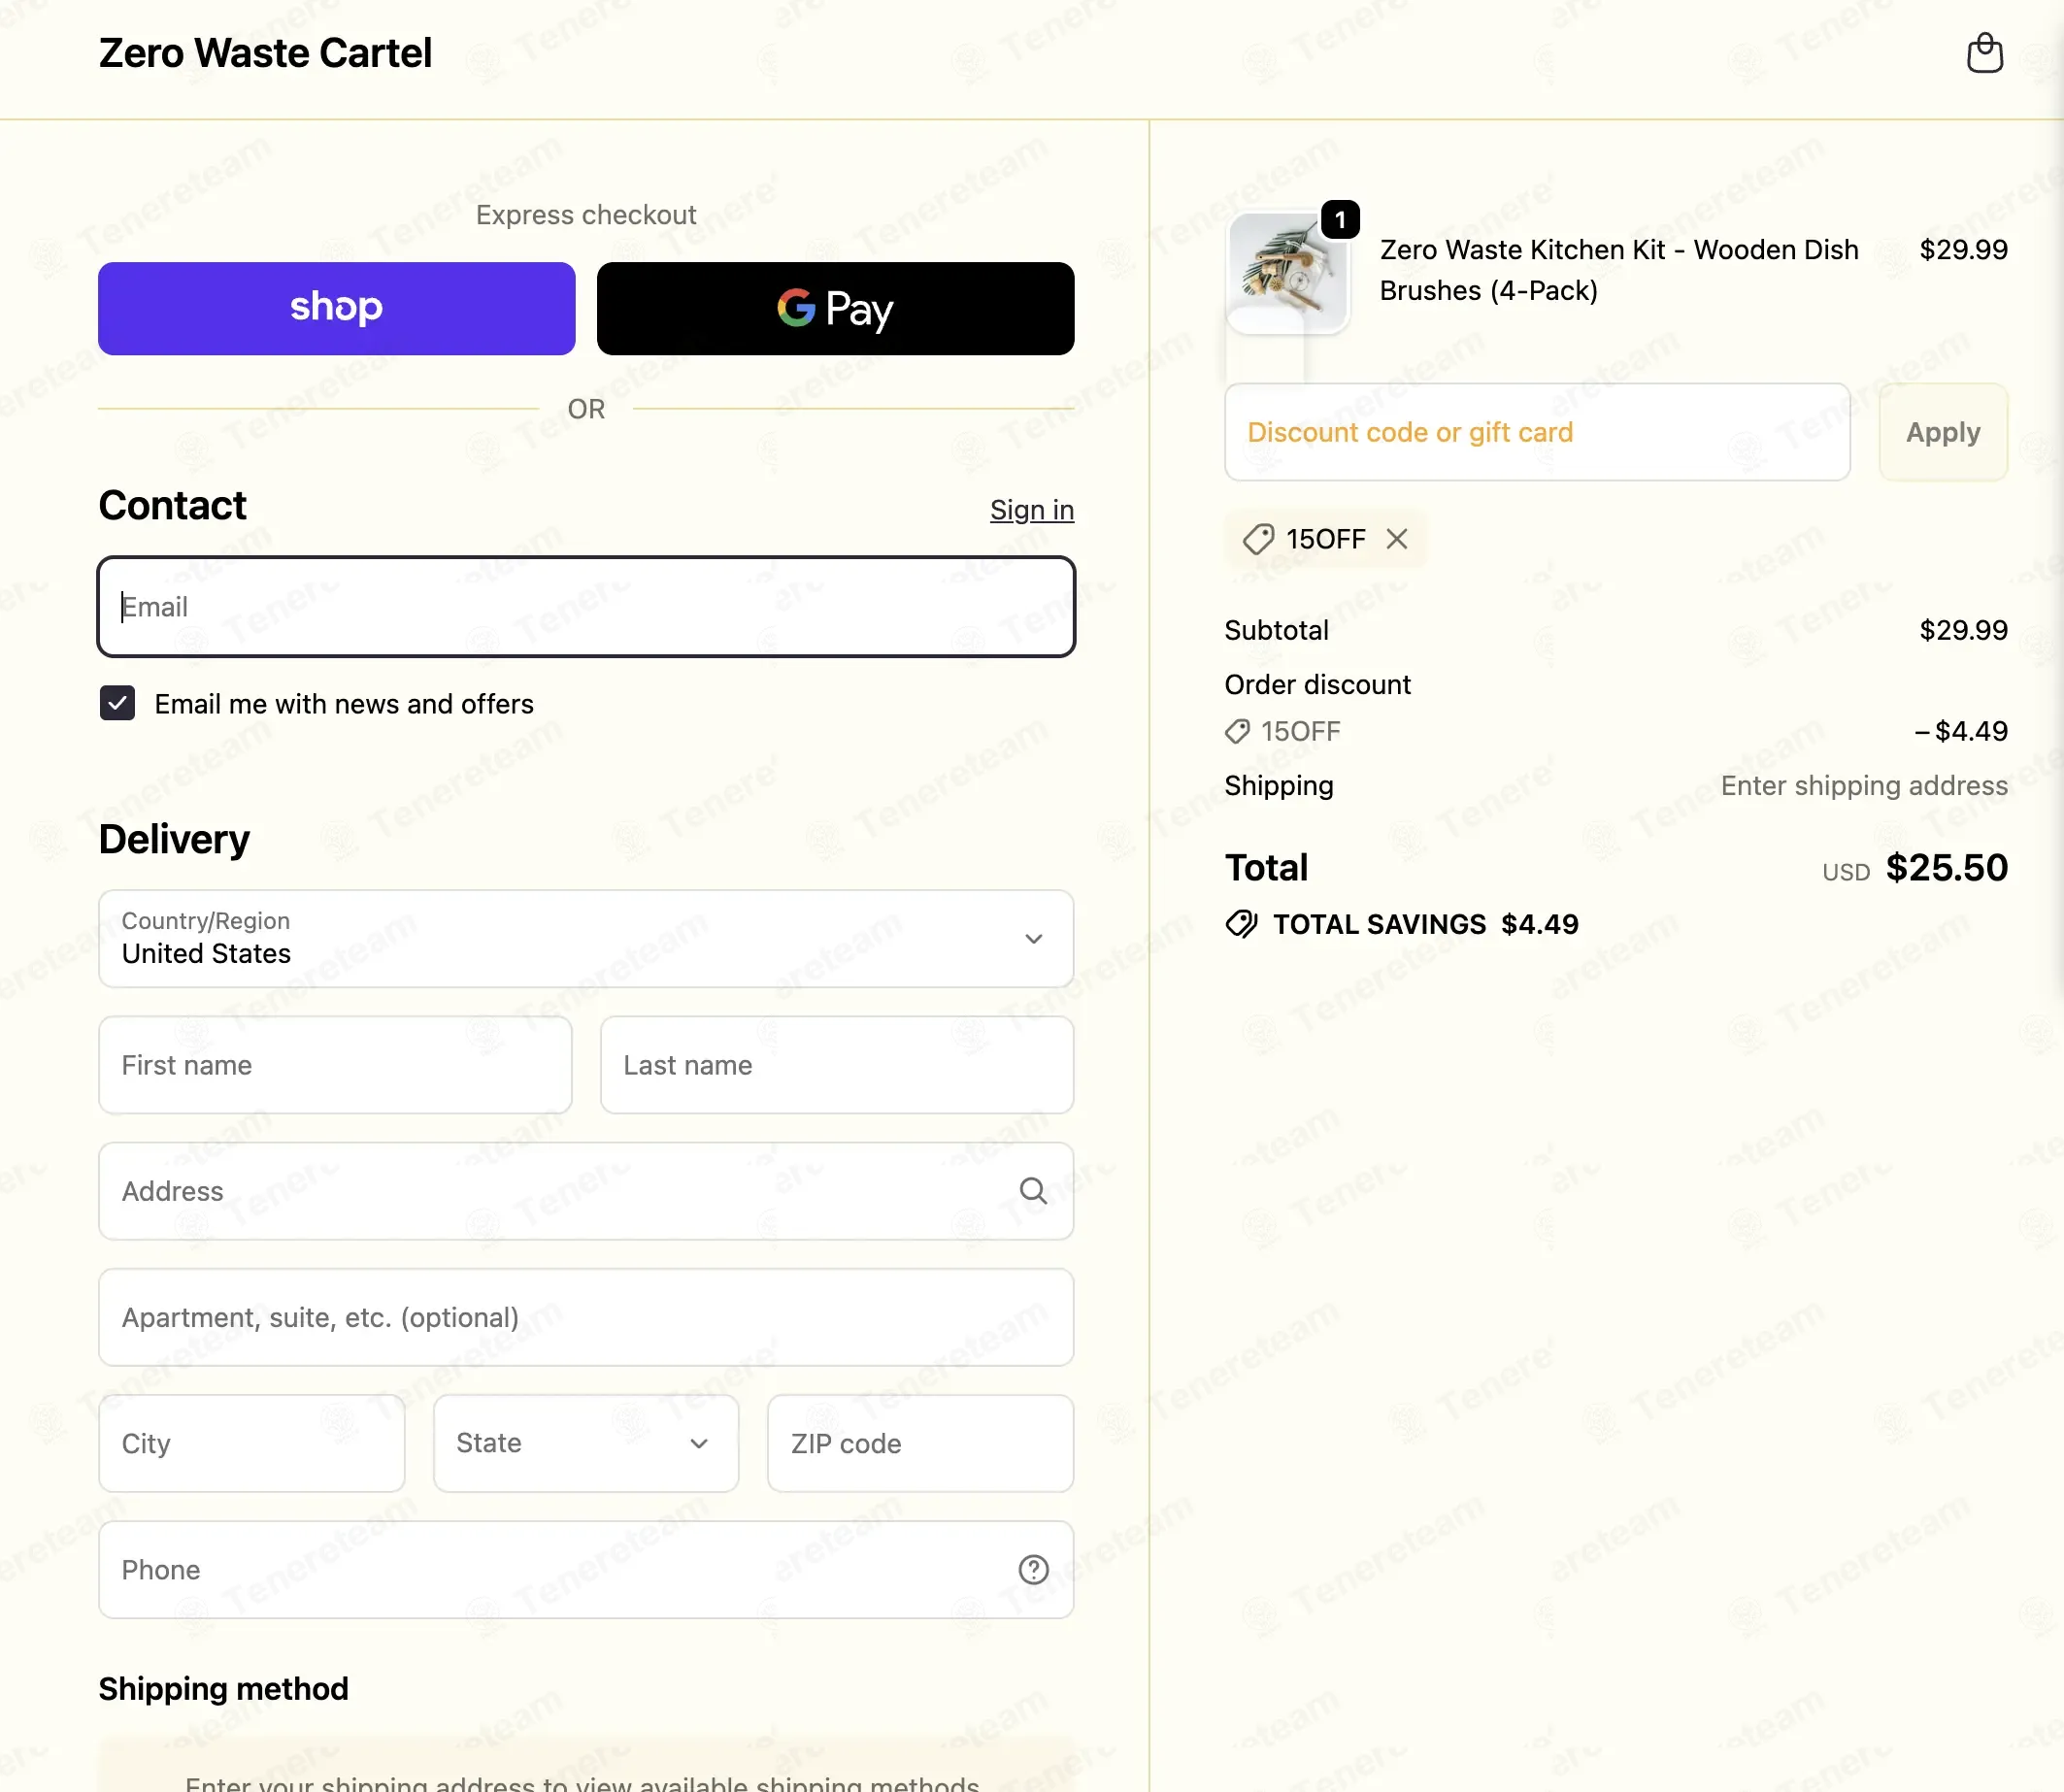Click the 15OFF tag icon in order discount
2064x1792 pixels.
coord(1237,732)
